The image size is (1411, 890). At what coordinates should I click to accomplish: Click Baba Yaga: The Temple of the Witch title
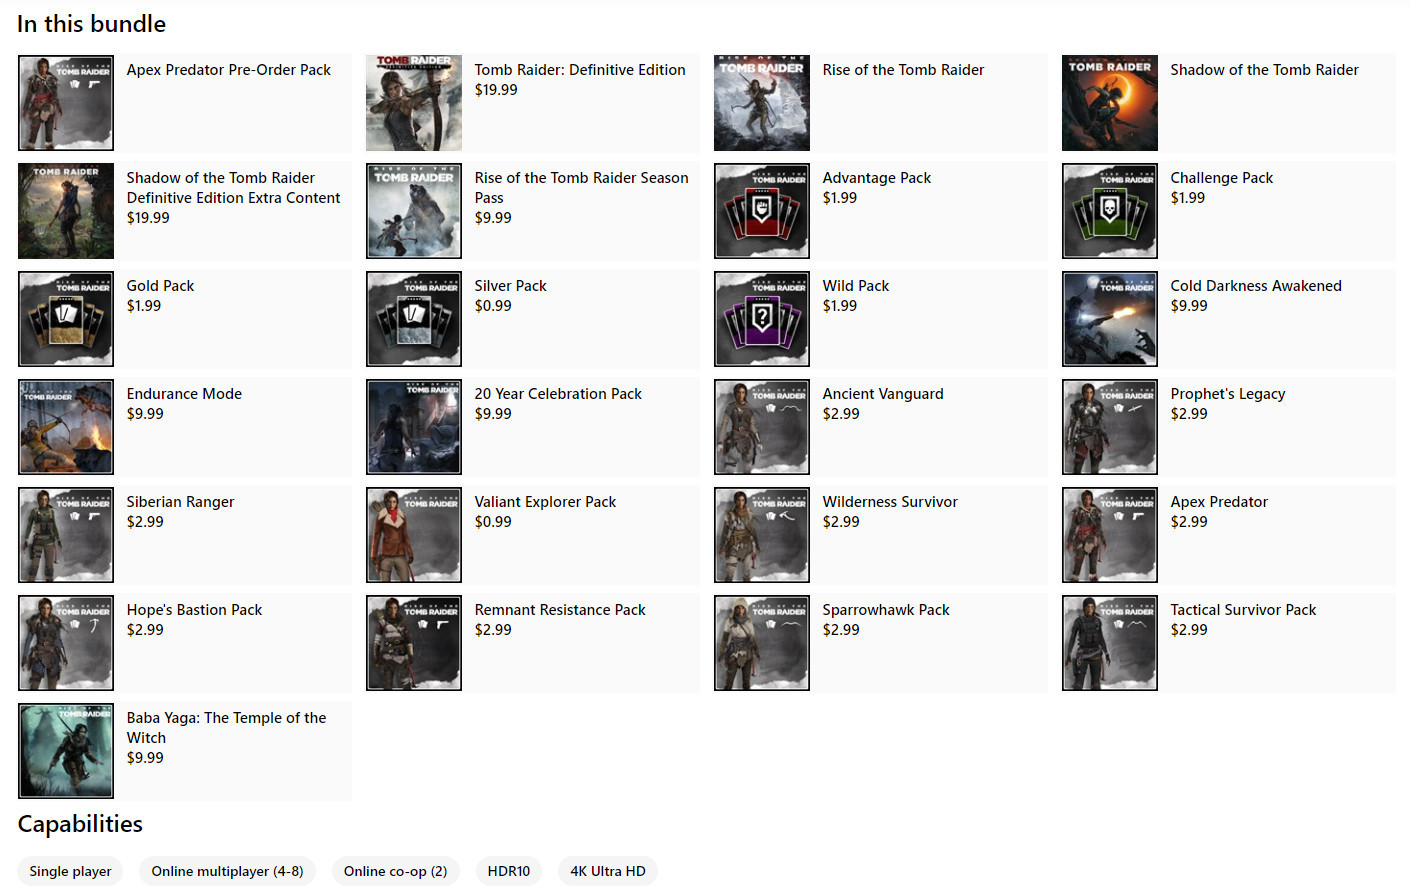click(x=226, y=728)
